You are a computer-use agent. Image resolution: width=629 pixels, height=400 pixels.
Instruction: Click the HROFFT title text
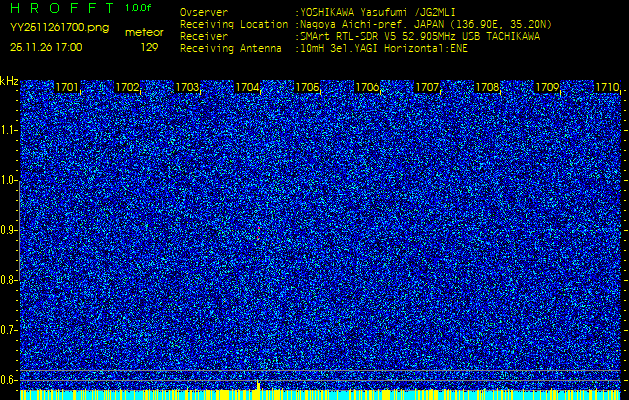coord(62,8)
